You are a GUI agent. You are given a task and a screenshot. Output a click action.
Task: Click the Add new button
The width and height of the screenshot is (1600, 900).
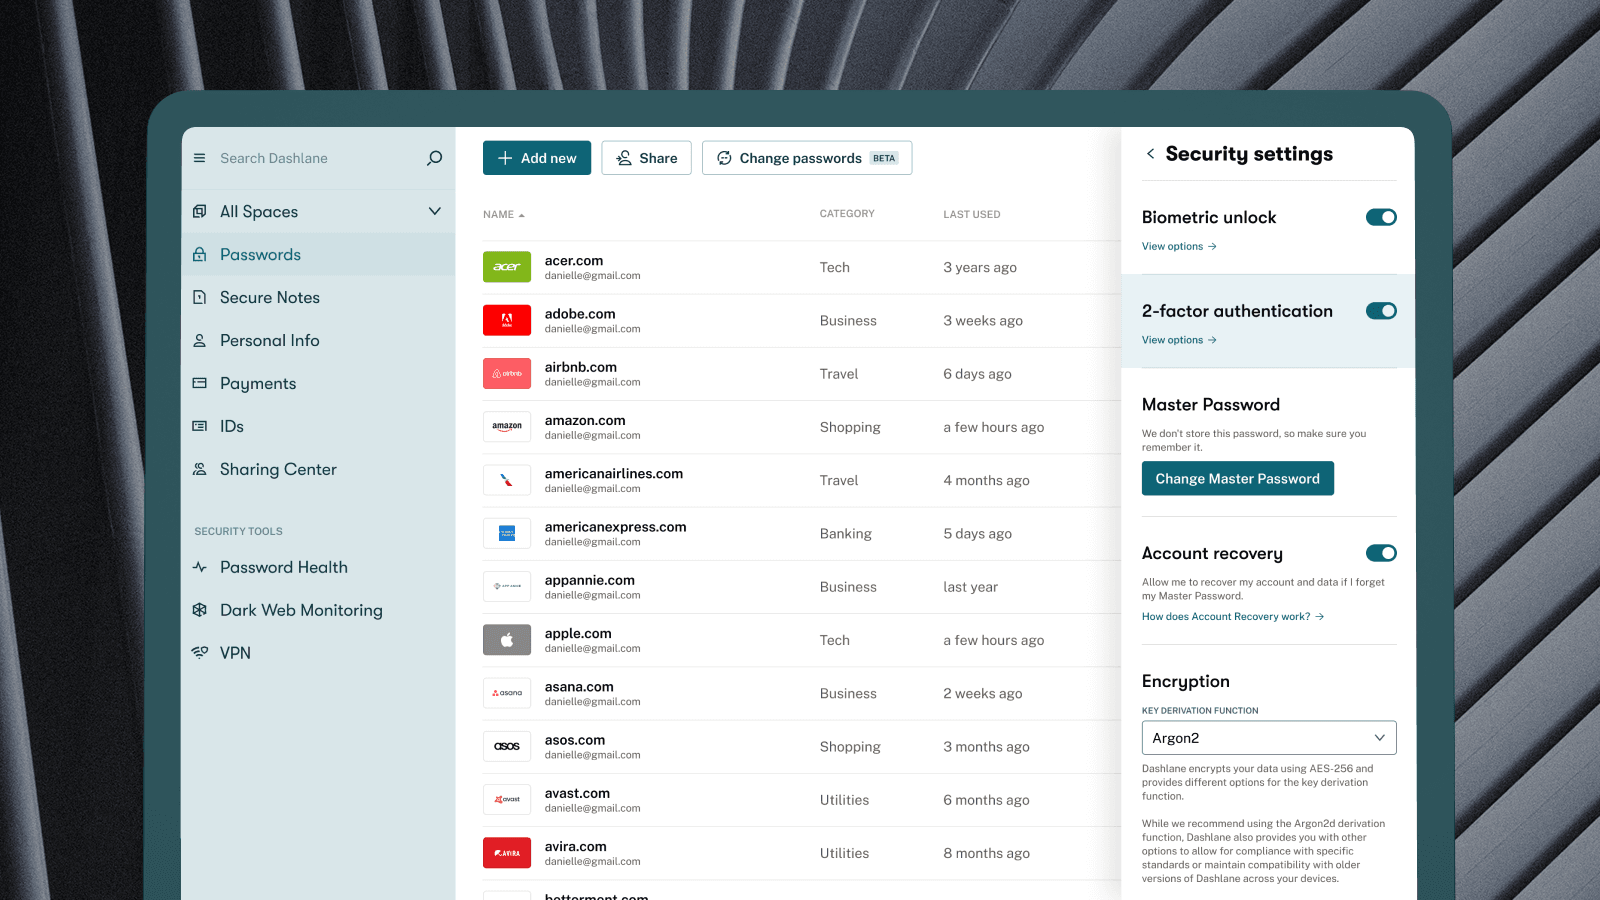[x=537, y=158]
